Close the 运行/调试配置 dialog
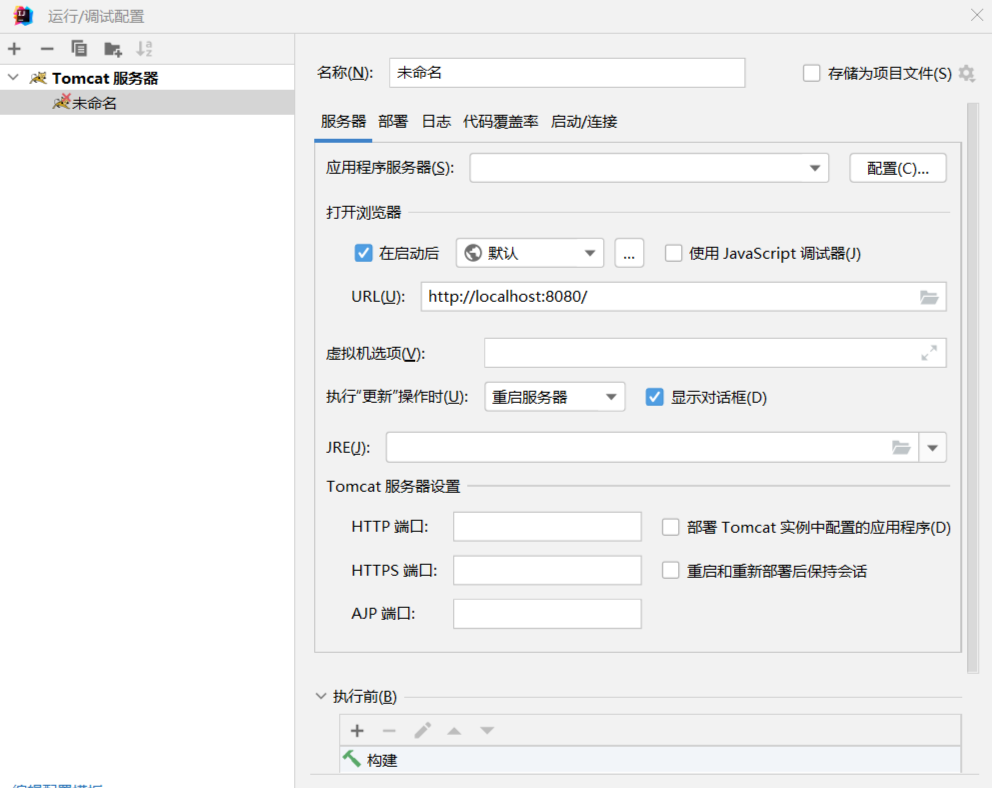 [977, 15]
